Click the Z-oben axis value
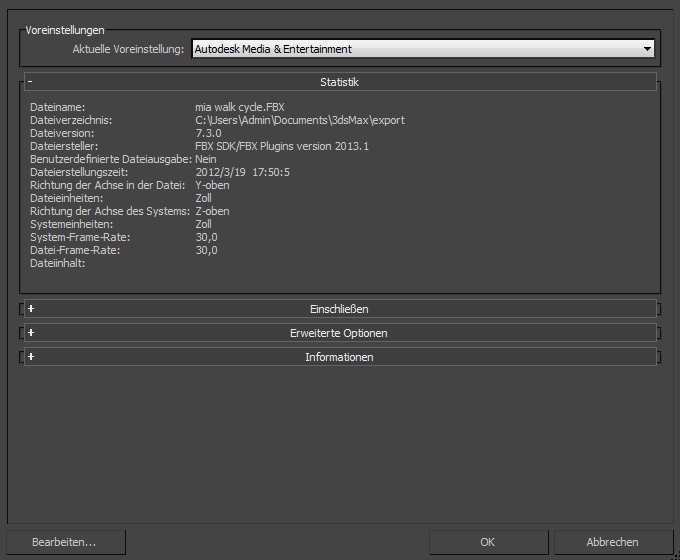The height and width of the screenshot is (560, 680). pyautogui.click(x=212, y=211)
